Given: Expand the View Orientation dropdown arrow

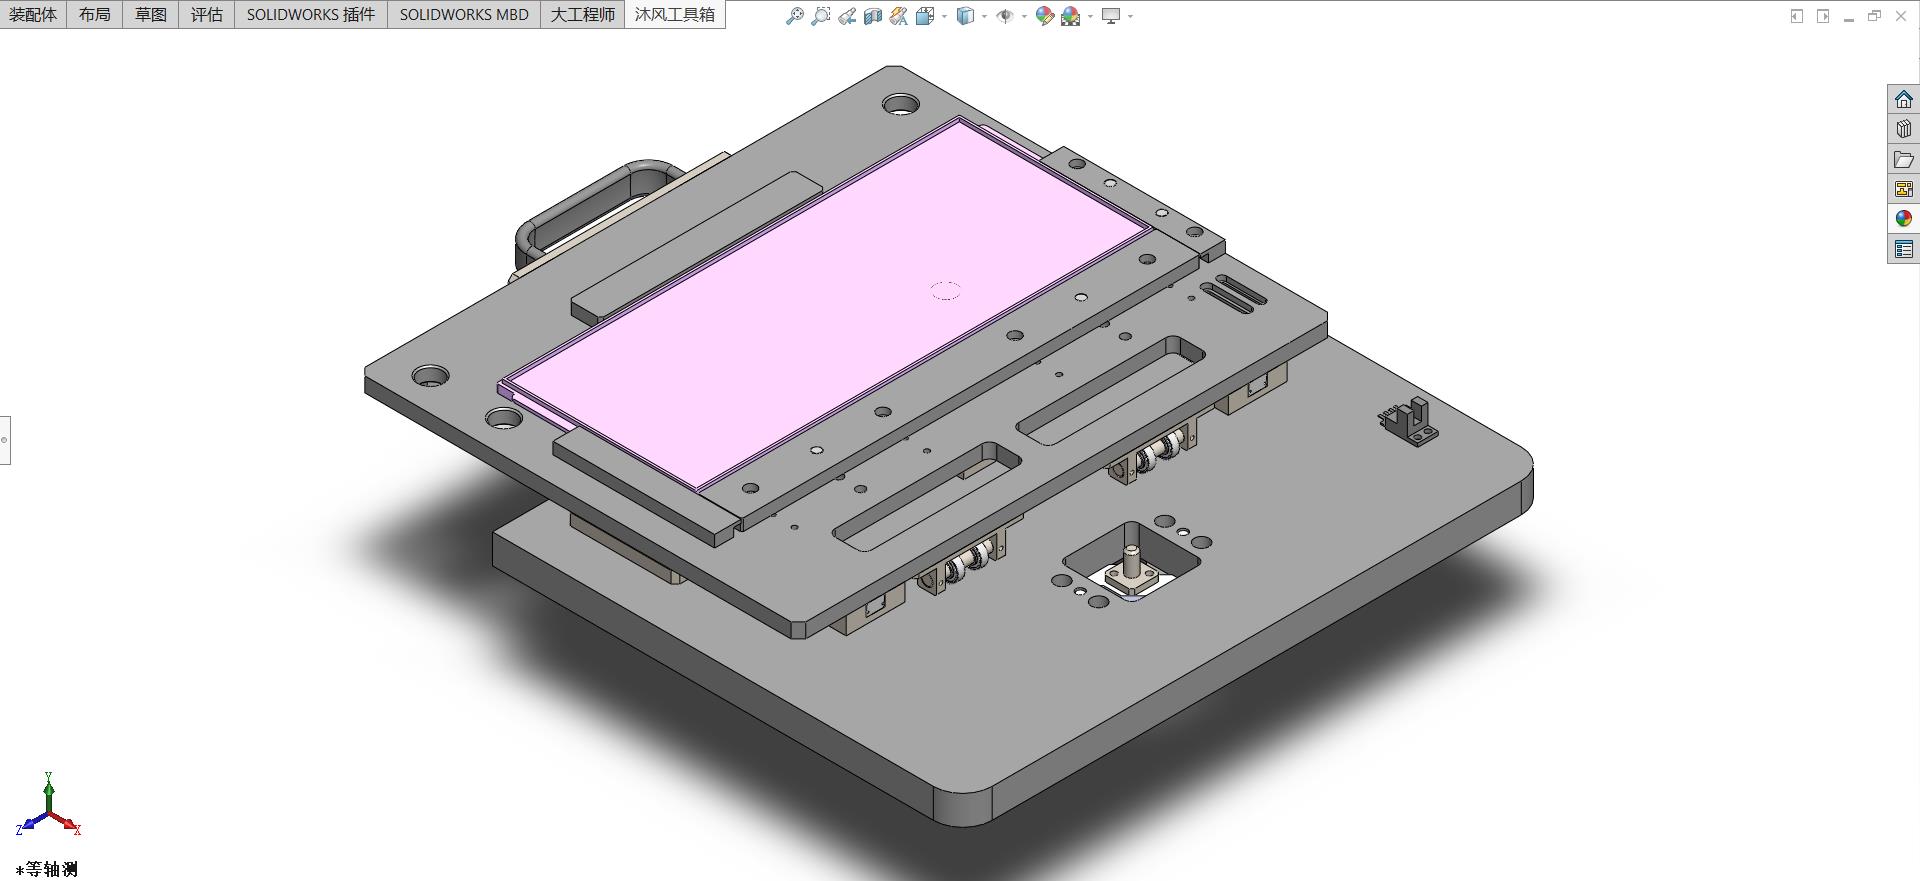Looking at the screenshot, I should 944,16.
